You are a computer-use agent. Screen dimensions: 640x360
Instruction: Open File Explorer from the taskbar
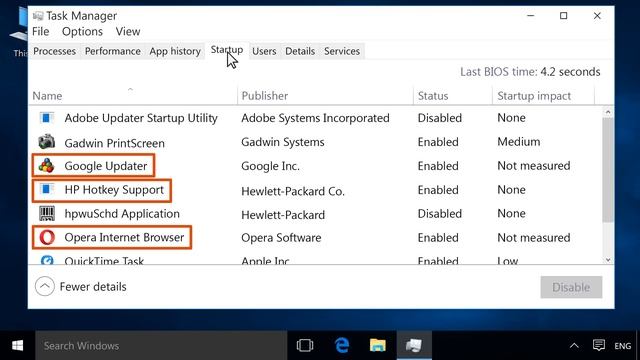click(378, 346)
